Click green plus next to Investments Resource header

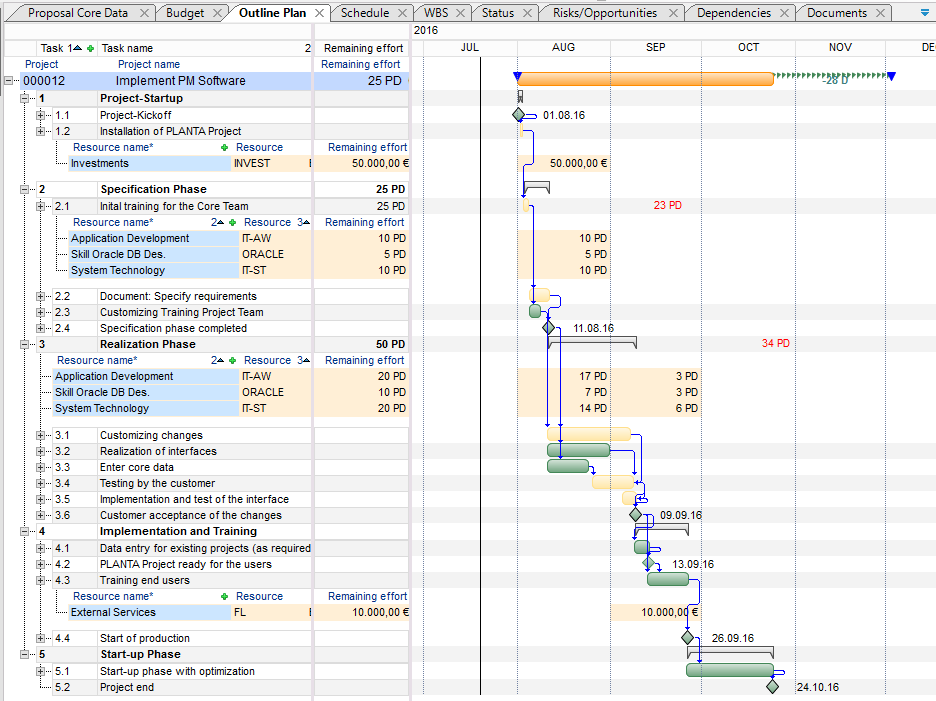[x=224, y=147]
